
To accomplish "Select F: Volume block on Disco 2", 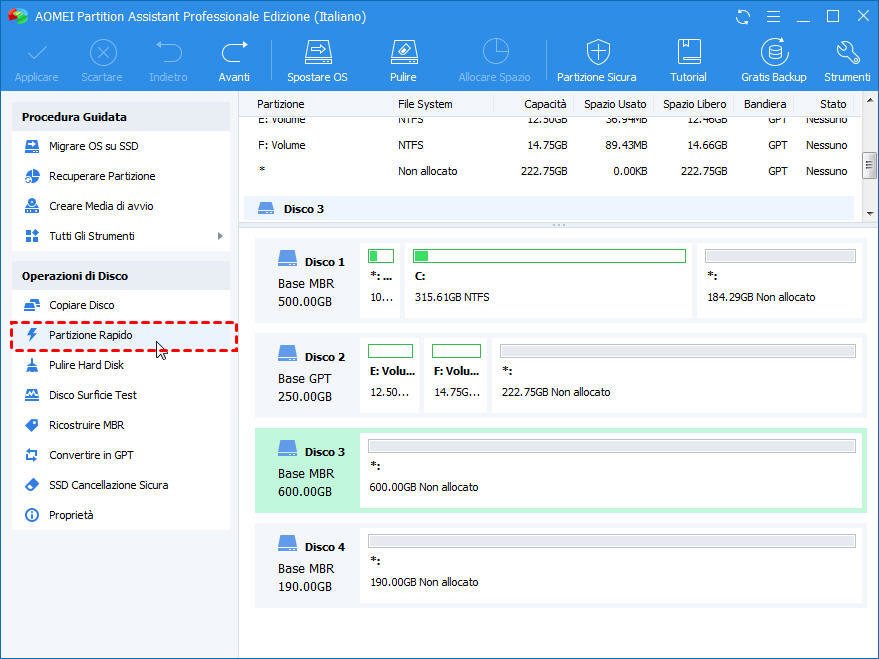I will [456, 375].
